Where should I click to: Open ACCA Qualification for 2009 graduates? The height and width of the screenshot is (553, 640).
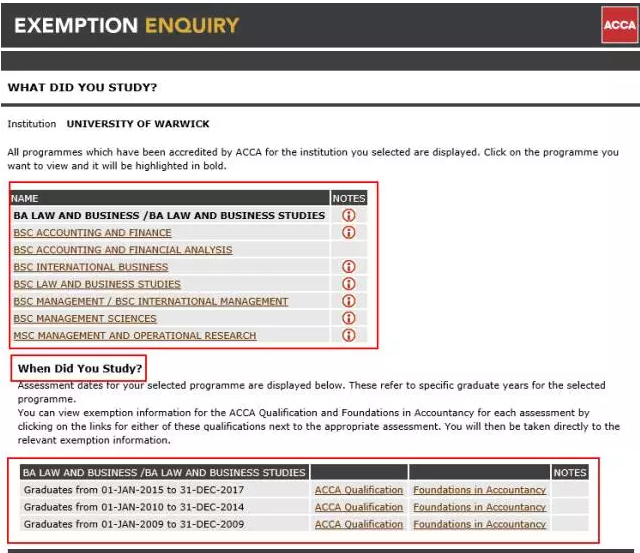point(359,524)
